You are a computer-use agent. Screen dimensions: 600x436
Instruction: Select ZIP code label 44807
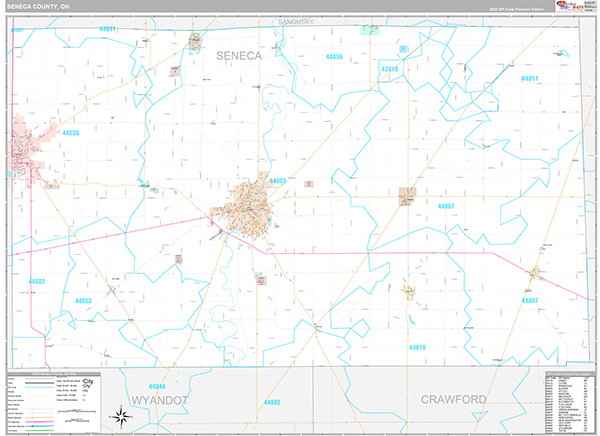pyautogui.click(x=530, y=300)
